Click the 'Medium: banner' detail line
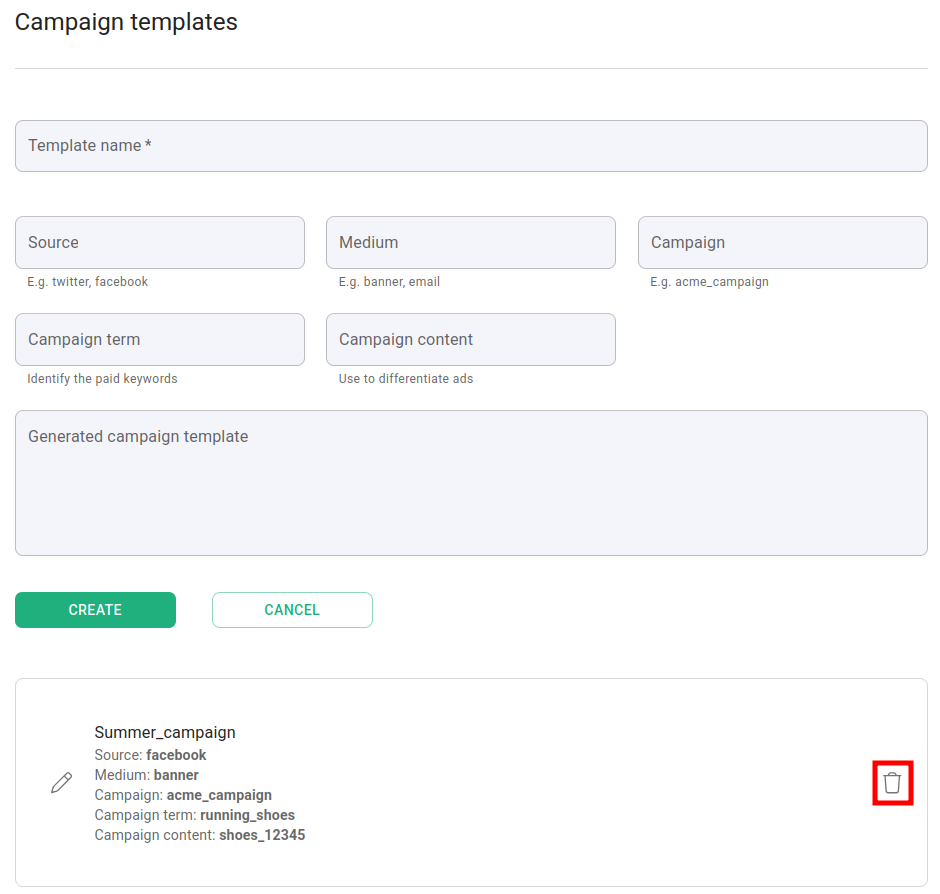940x894 pixels. click(146, 775)
